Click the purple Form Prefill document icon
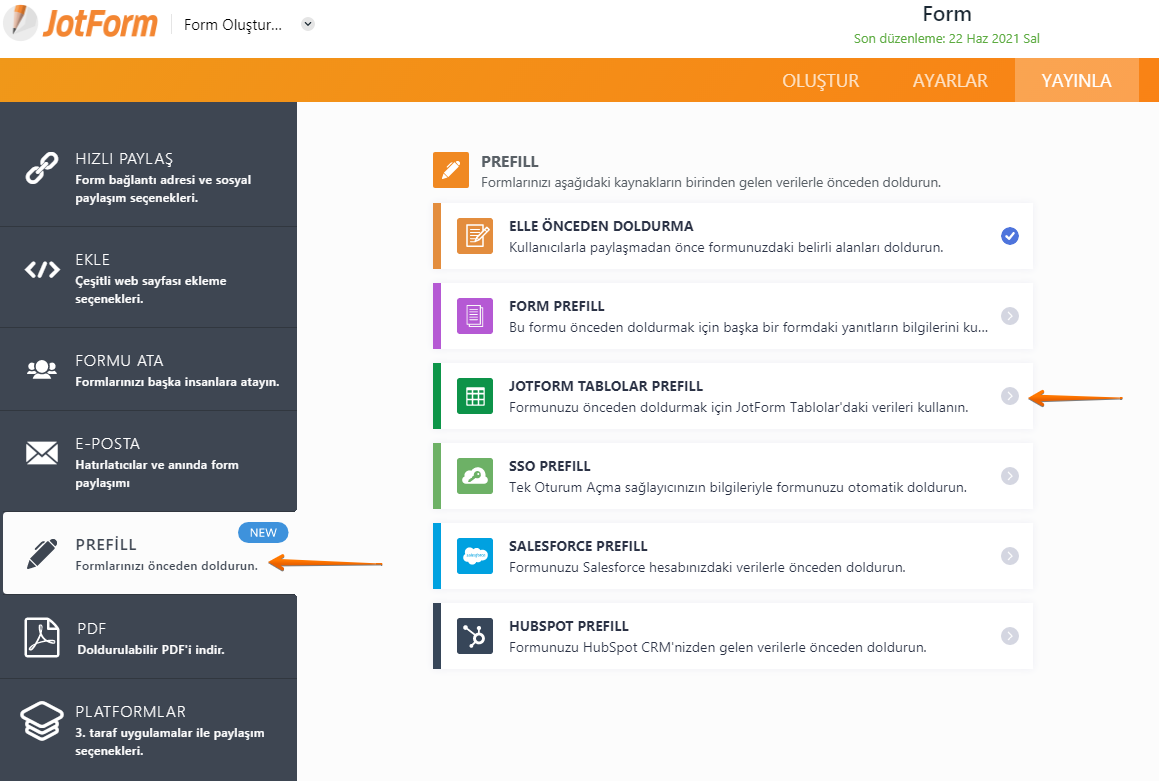Viewport: 1159px width, 781px height. point(475,316)
